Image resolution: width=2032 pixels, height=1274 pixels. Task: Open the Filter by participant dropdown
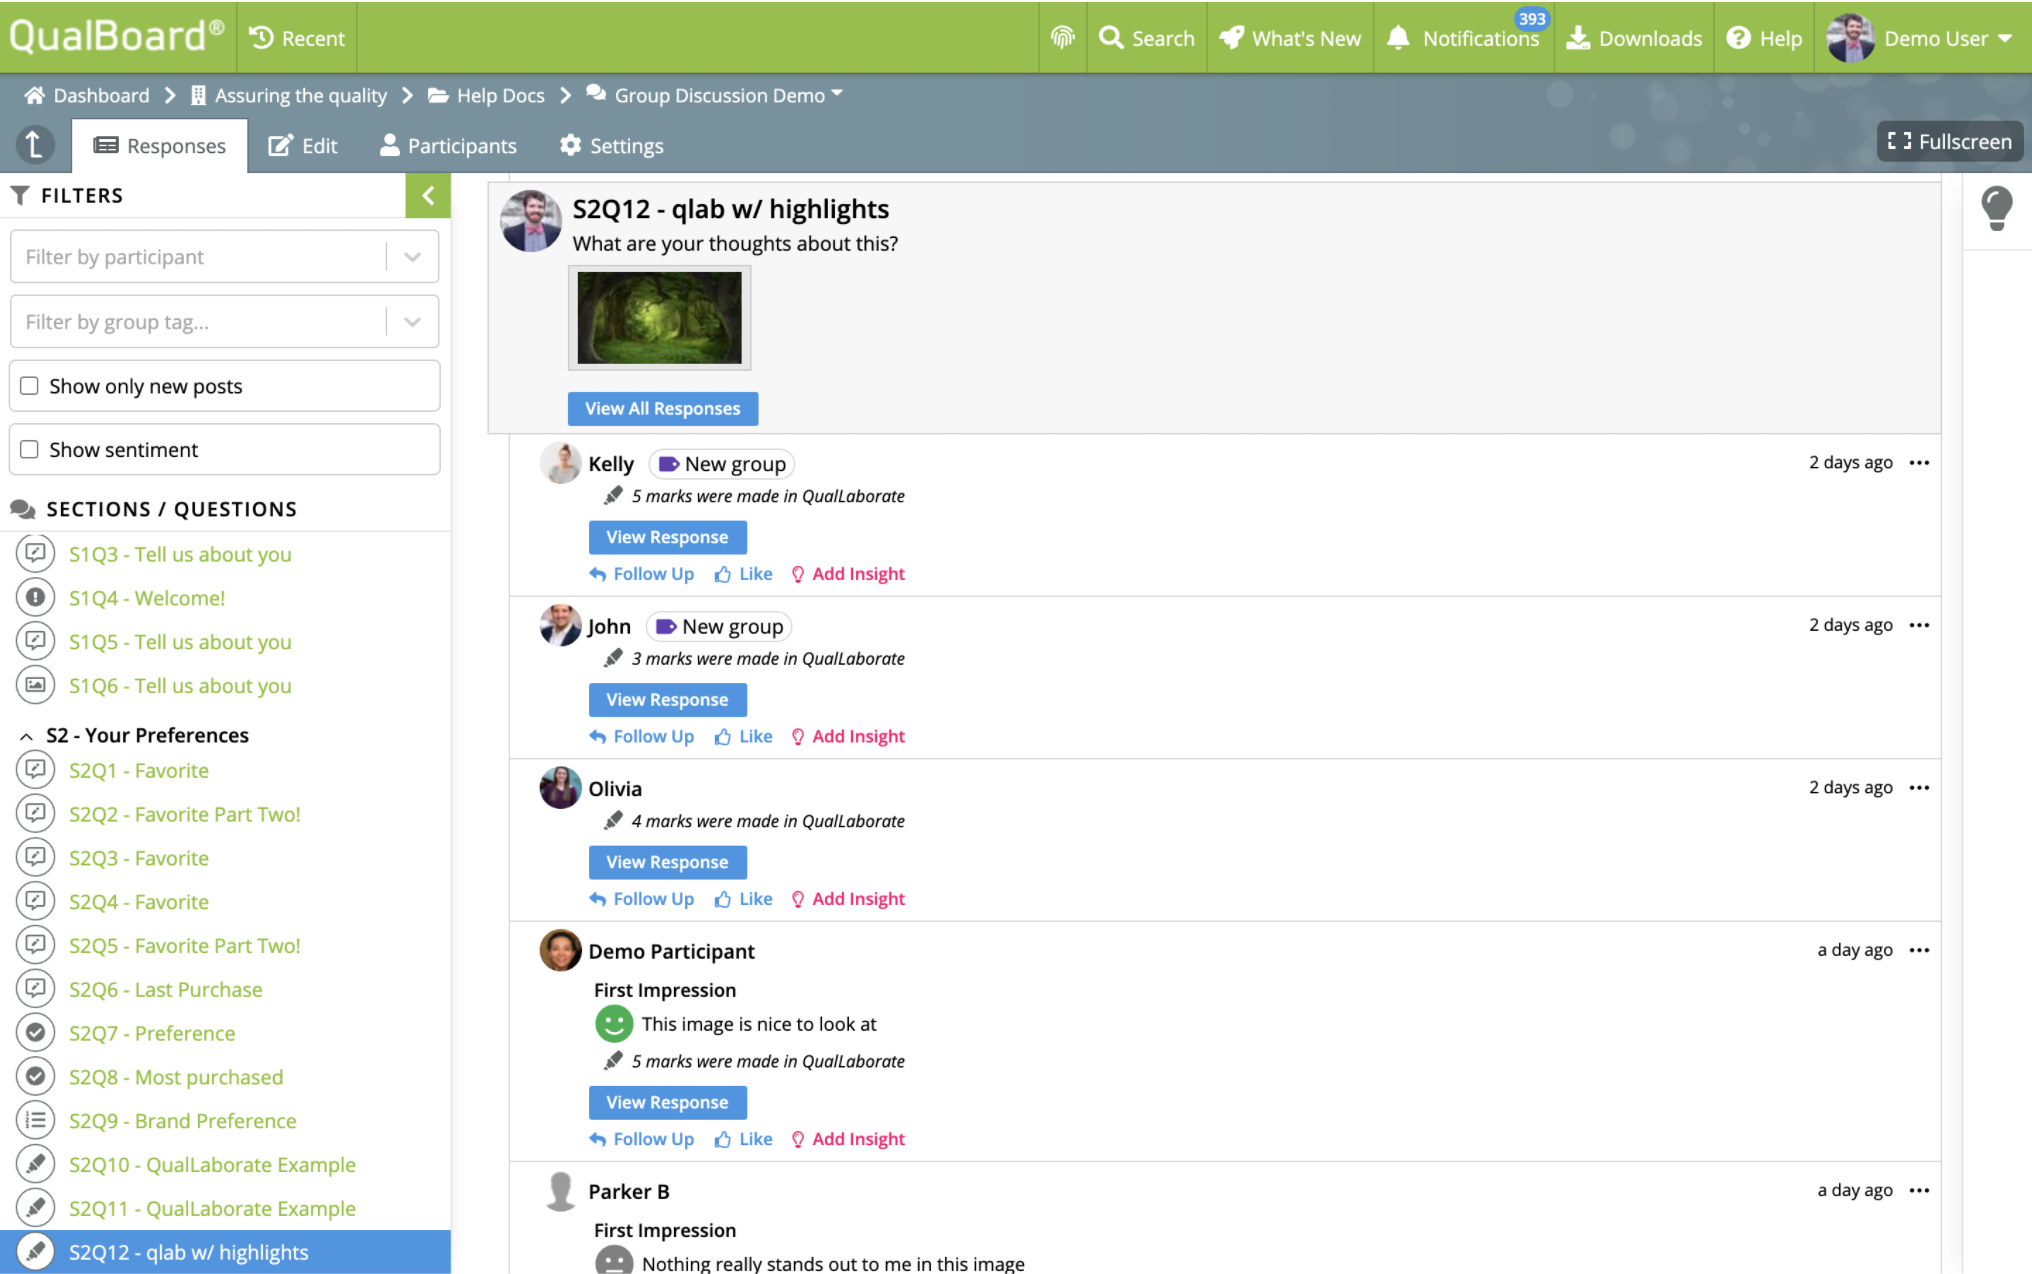pyautogui.click(x=412, y=257)
